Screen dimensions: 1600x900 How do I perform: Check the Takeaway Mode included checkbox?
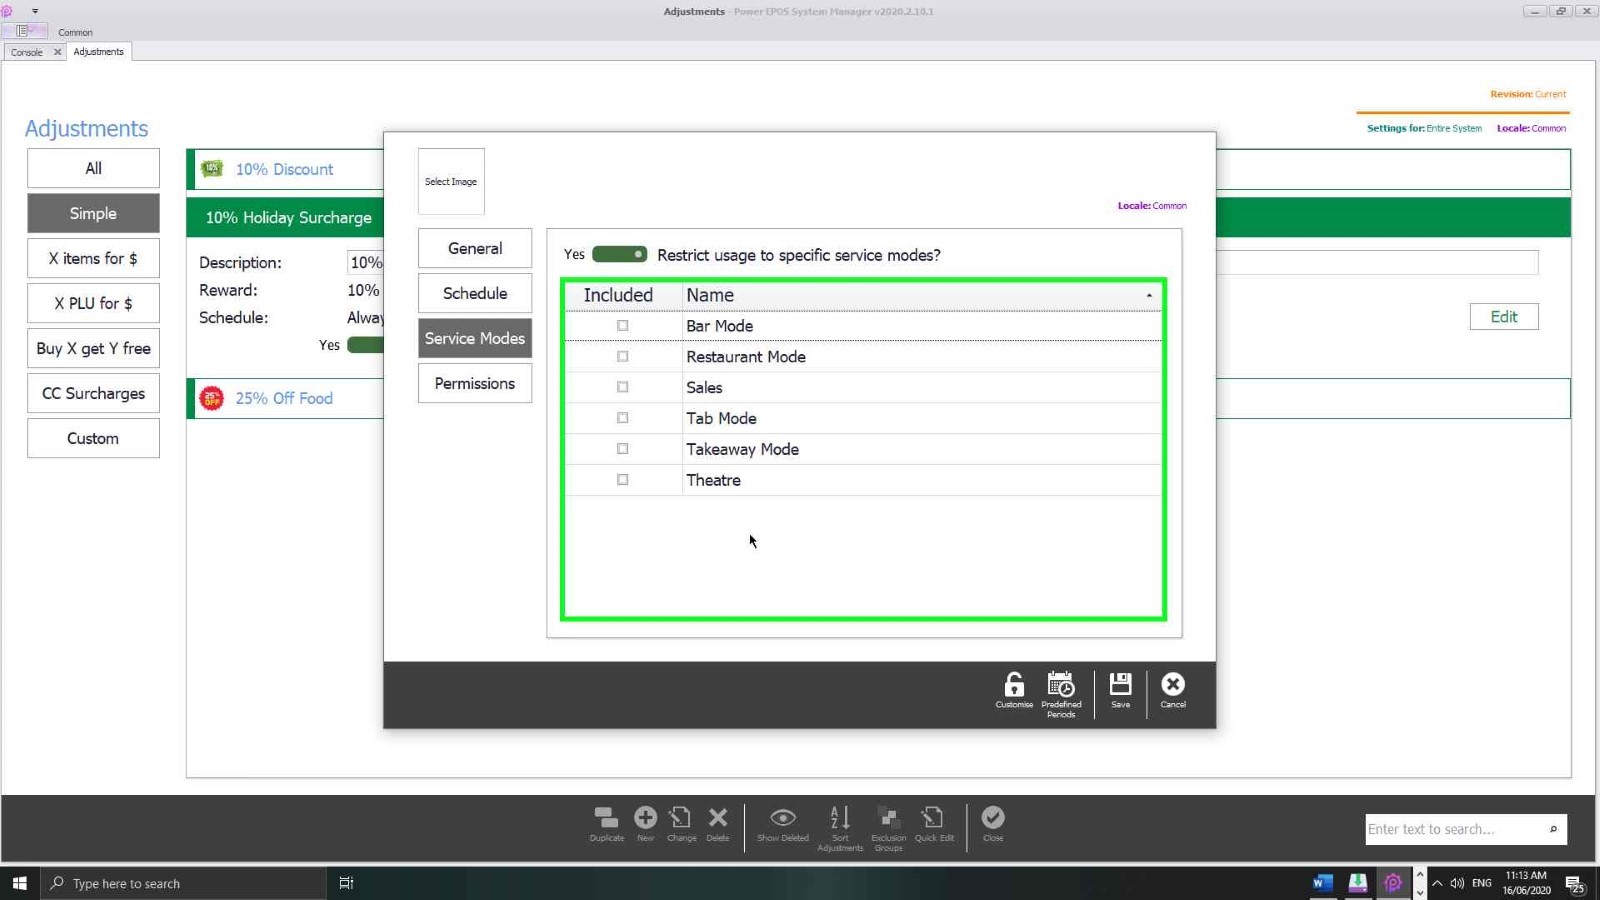pyautogui.click(x=623, y=449)
